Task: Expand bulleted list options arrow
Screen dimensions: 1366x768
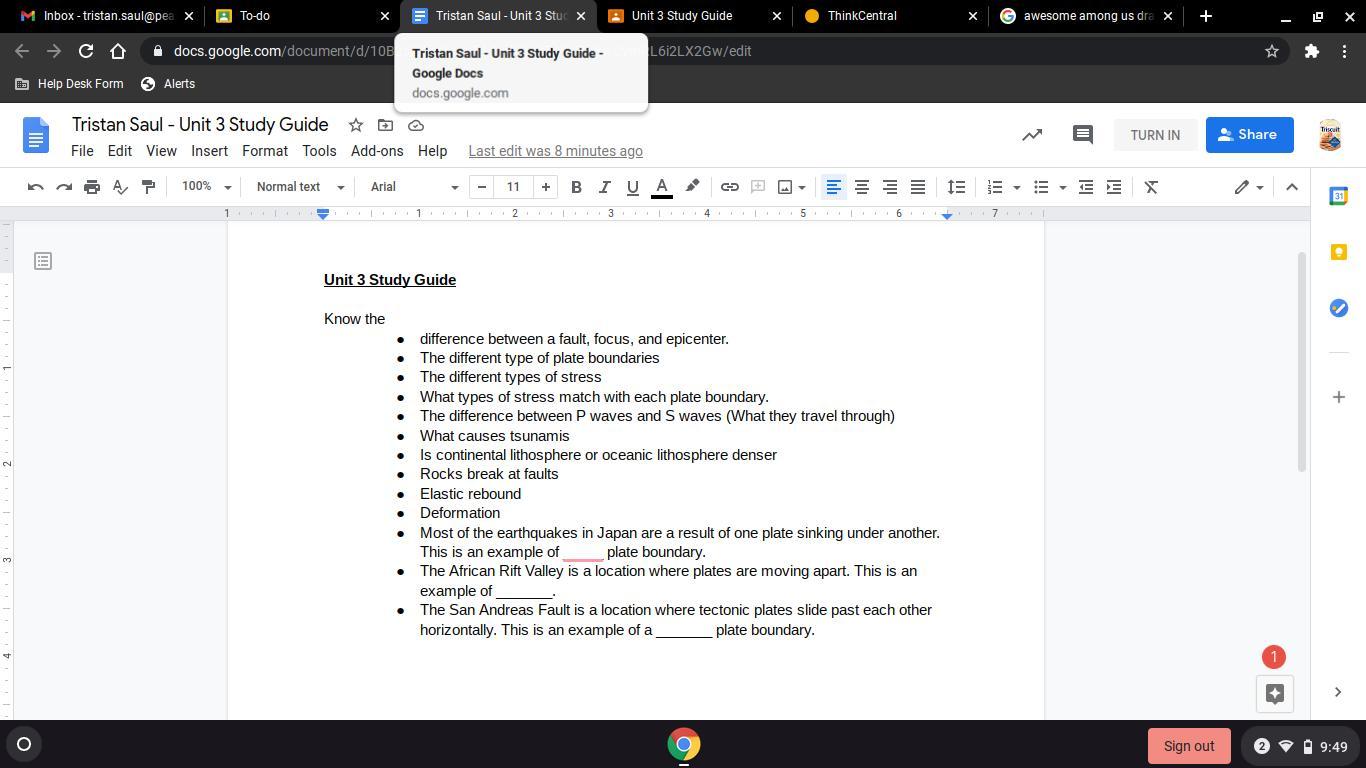Action: point(1062,187)
